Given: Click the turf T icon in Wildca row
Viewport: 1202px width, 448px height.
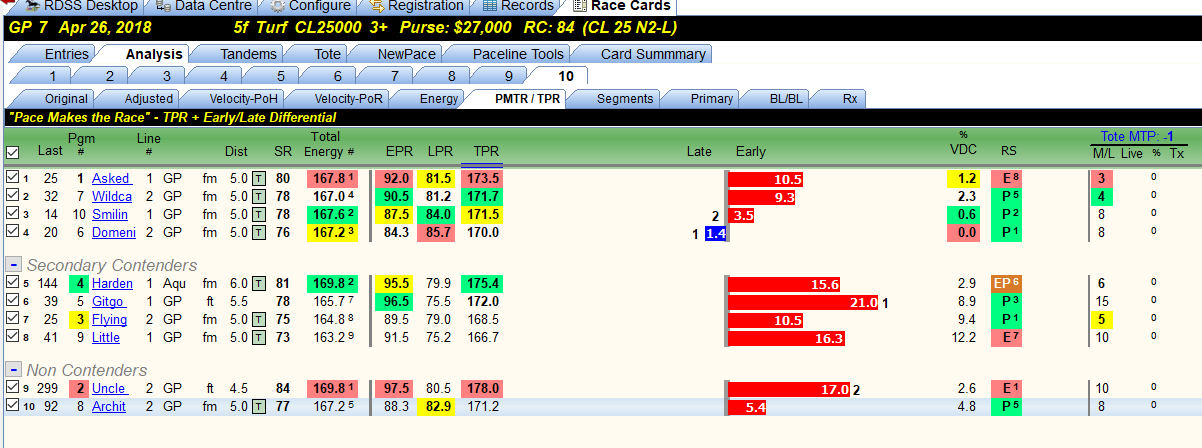Looking at the screenshot, I should [x=259, y=196].
